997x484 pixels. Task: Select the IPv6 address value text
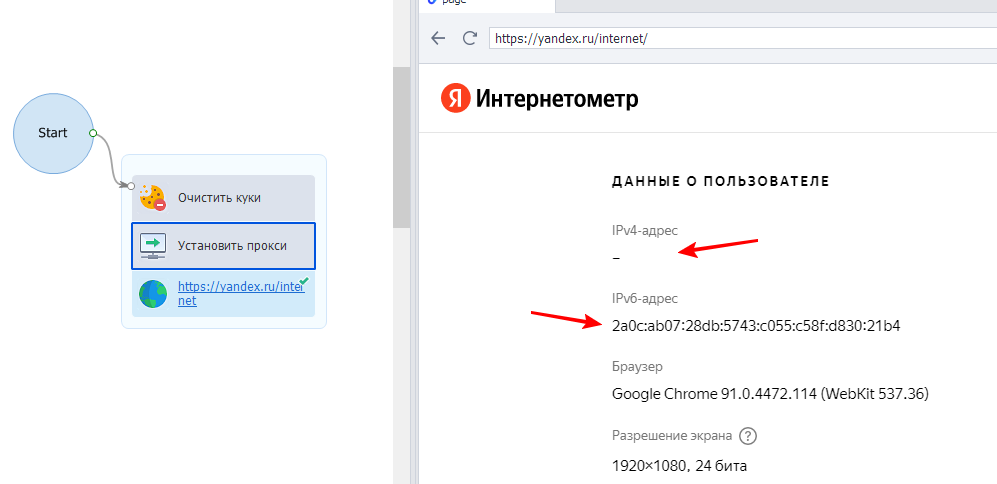pos(756,326)
